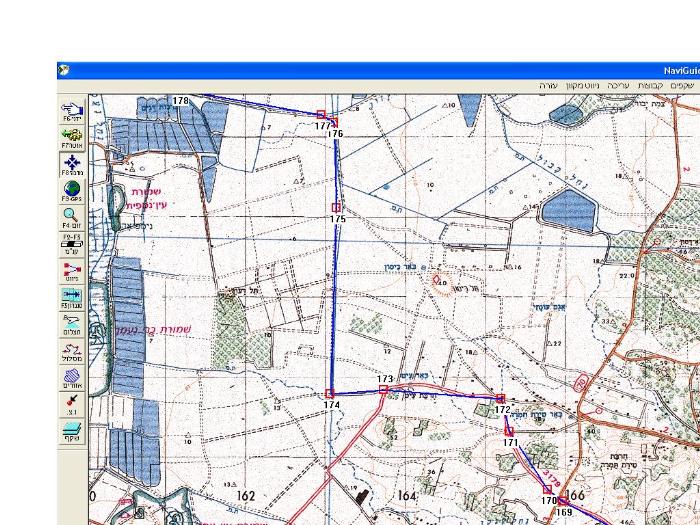Select the hand pan tool (F6)
Screen dimensions: 700x525
[72, 112]
